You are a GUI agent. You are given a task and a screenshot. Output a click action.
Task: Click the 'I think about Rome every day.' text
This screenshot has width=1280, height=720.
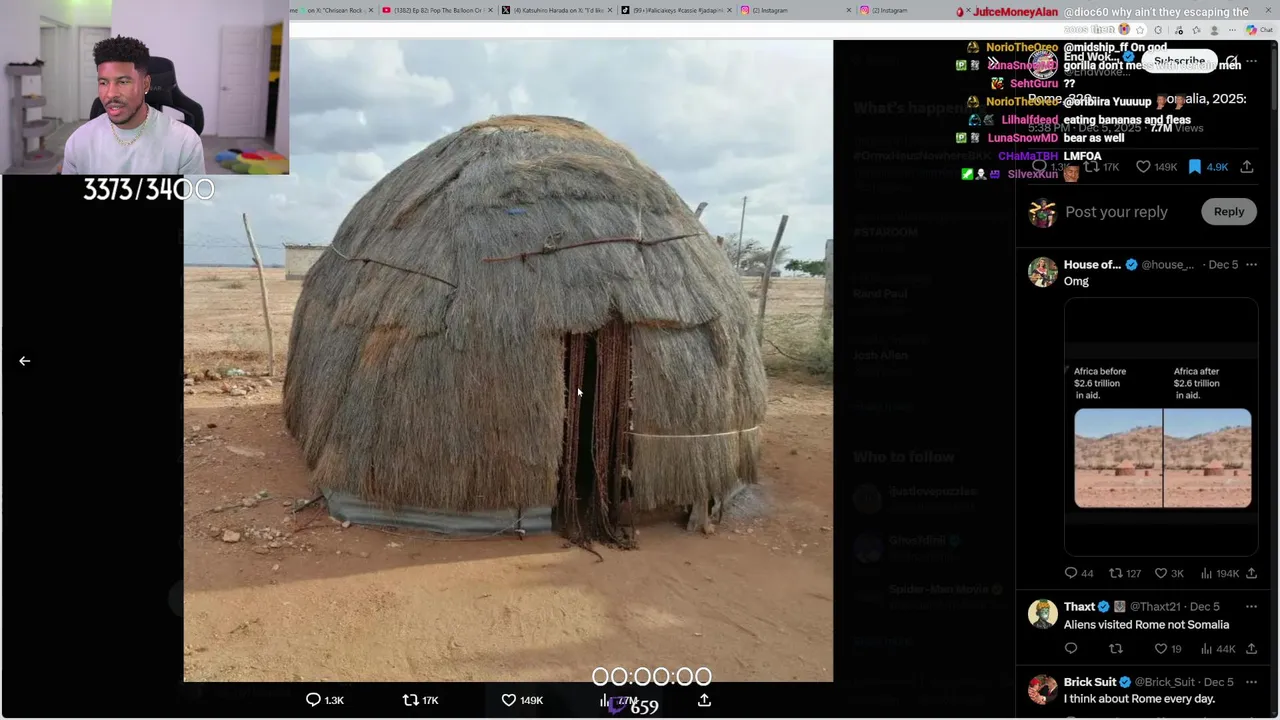(1139, 699)
